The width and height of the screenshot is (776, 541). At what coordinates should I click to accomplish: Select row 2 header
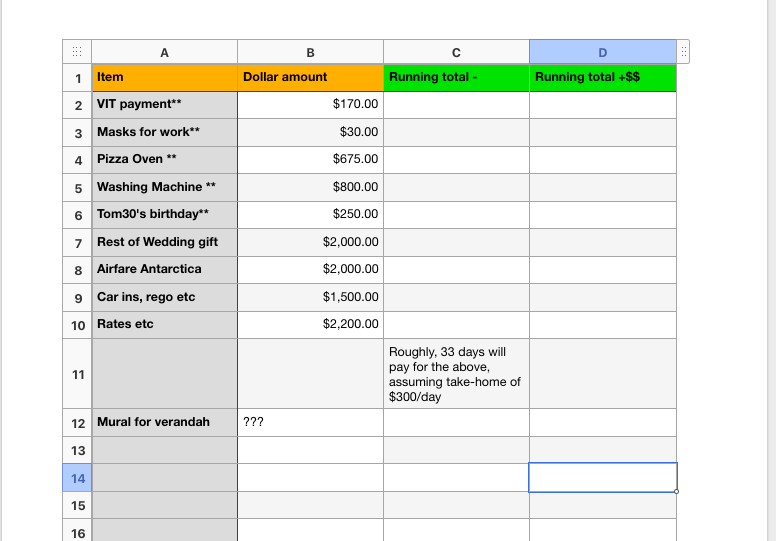[x=77, y=105]
